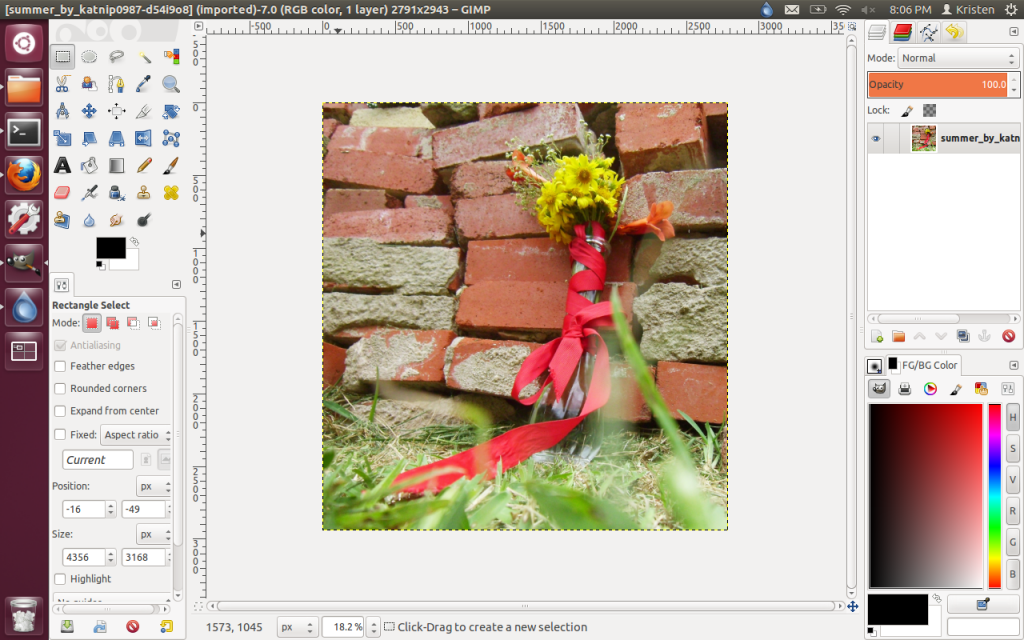Screen dimensions: 1024x640
Task: Toggle the lock alpha channel checkerboard button
Action: pos(929,110)
